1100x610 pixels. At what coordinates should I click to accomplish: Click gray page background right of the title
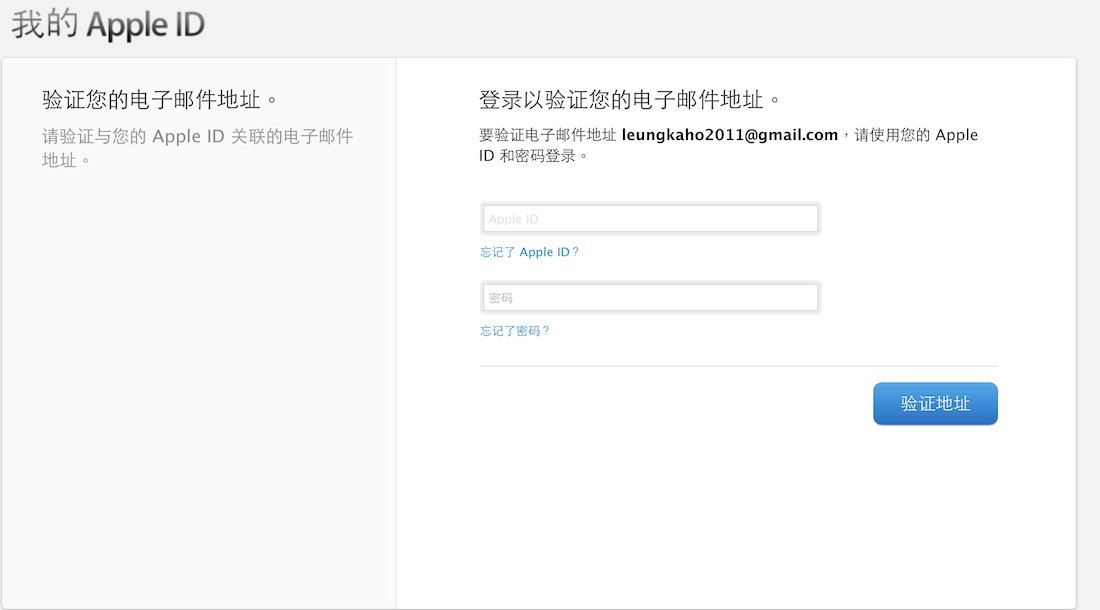pyautogui.click(x=650, y=26)
